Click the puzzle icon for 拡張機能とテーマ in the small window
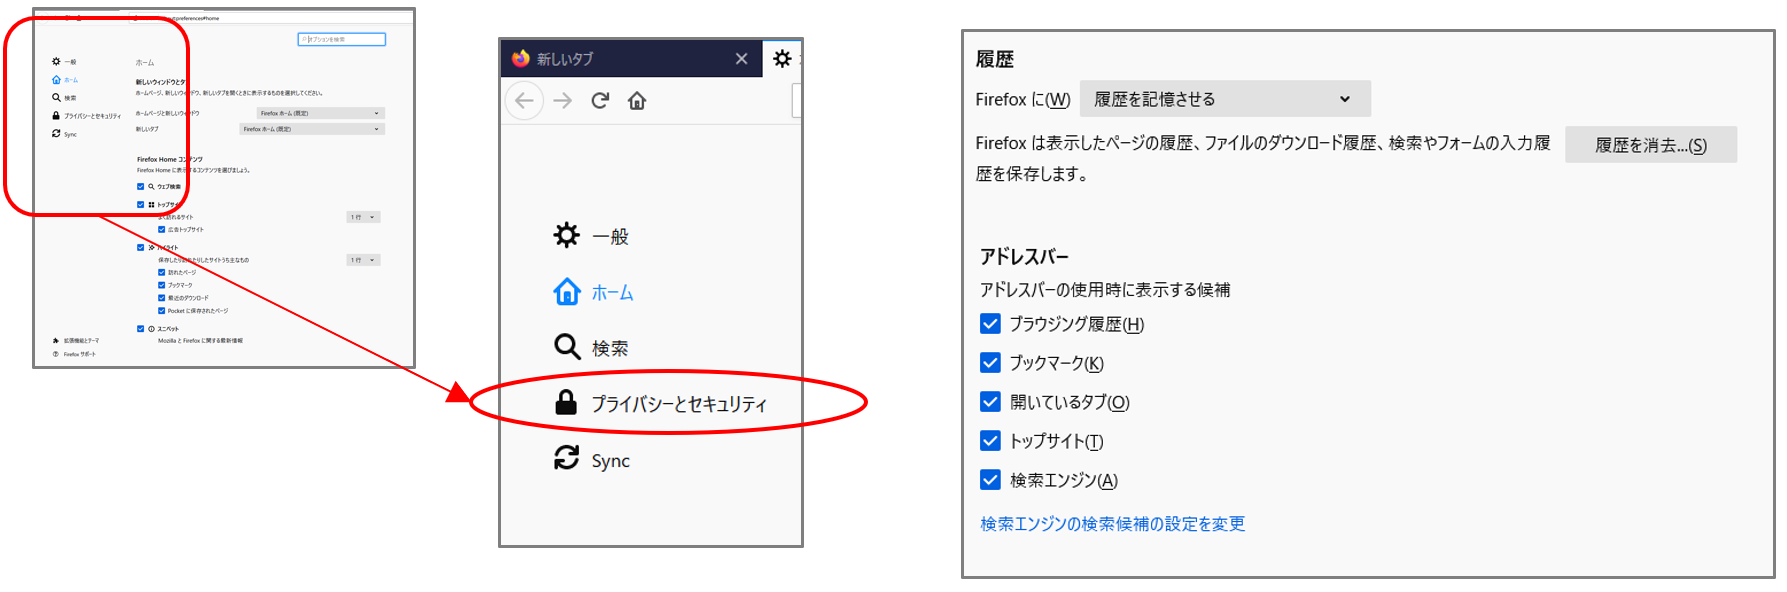 (56, 340)
